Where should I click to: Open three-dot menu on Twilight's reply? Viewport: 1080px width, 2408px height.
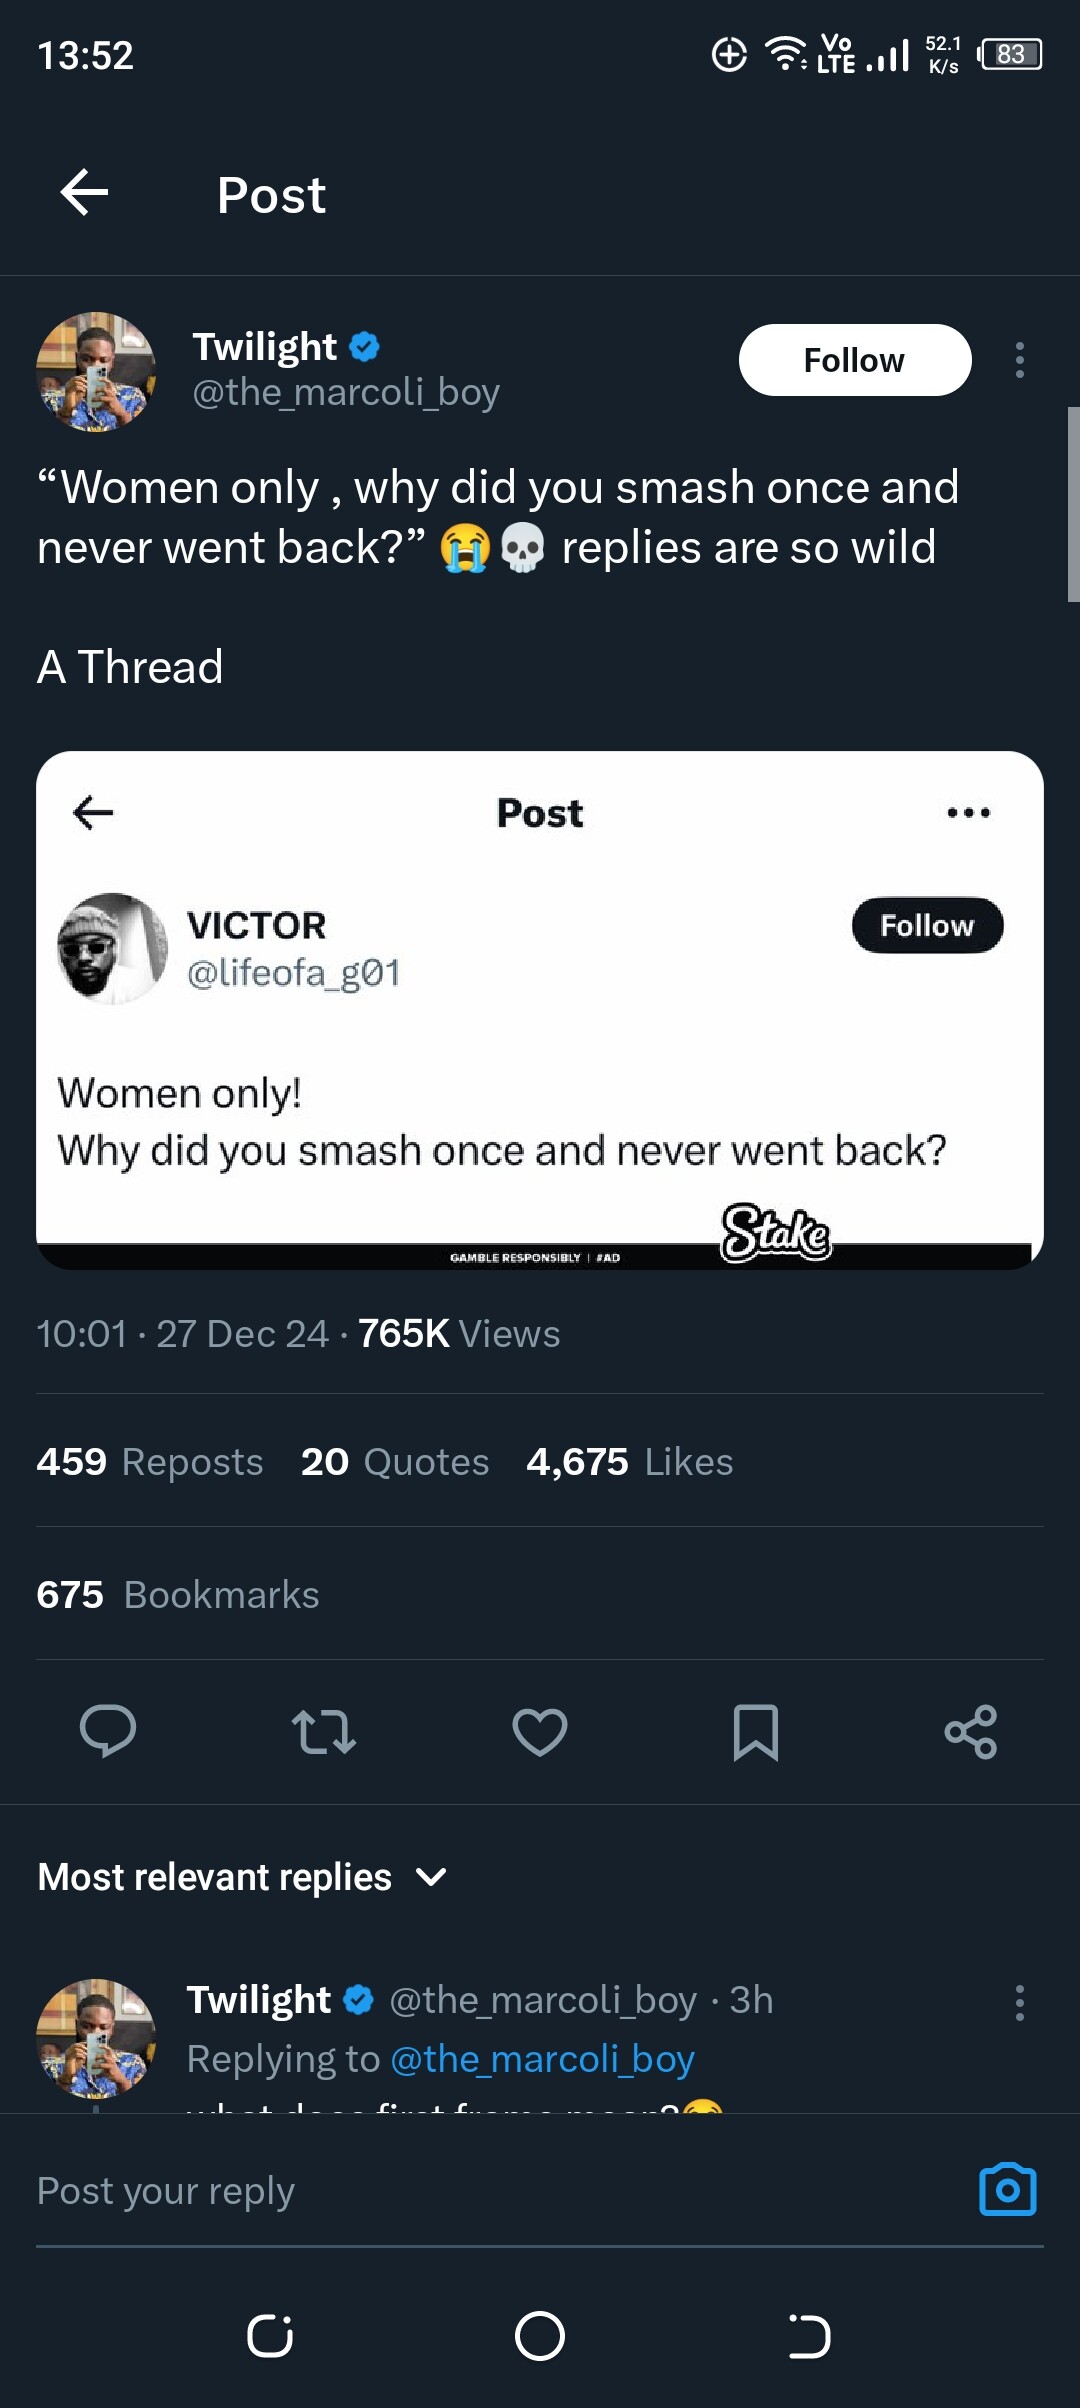tap(1019, 2003)
